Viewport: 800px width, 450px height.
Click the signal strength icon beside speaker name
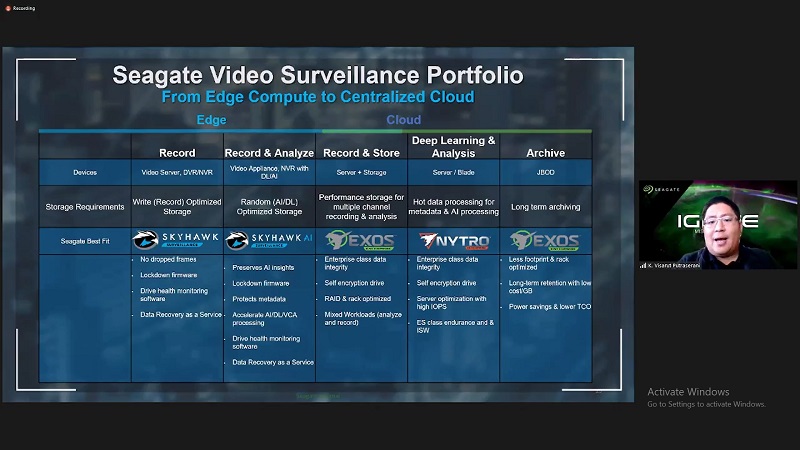(x=645, y=265)
